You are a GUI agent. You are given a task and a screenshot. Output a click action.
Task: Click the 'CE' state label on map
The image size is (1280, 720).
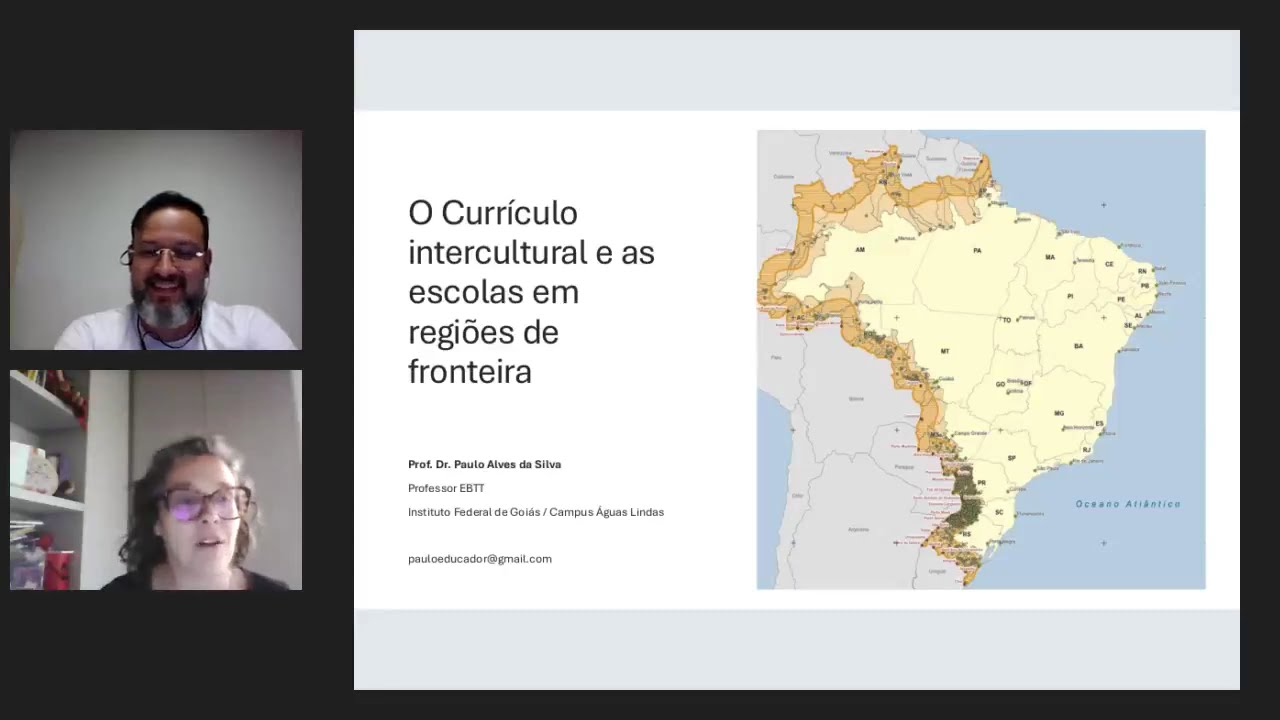[1109, 264]
